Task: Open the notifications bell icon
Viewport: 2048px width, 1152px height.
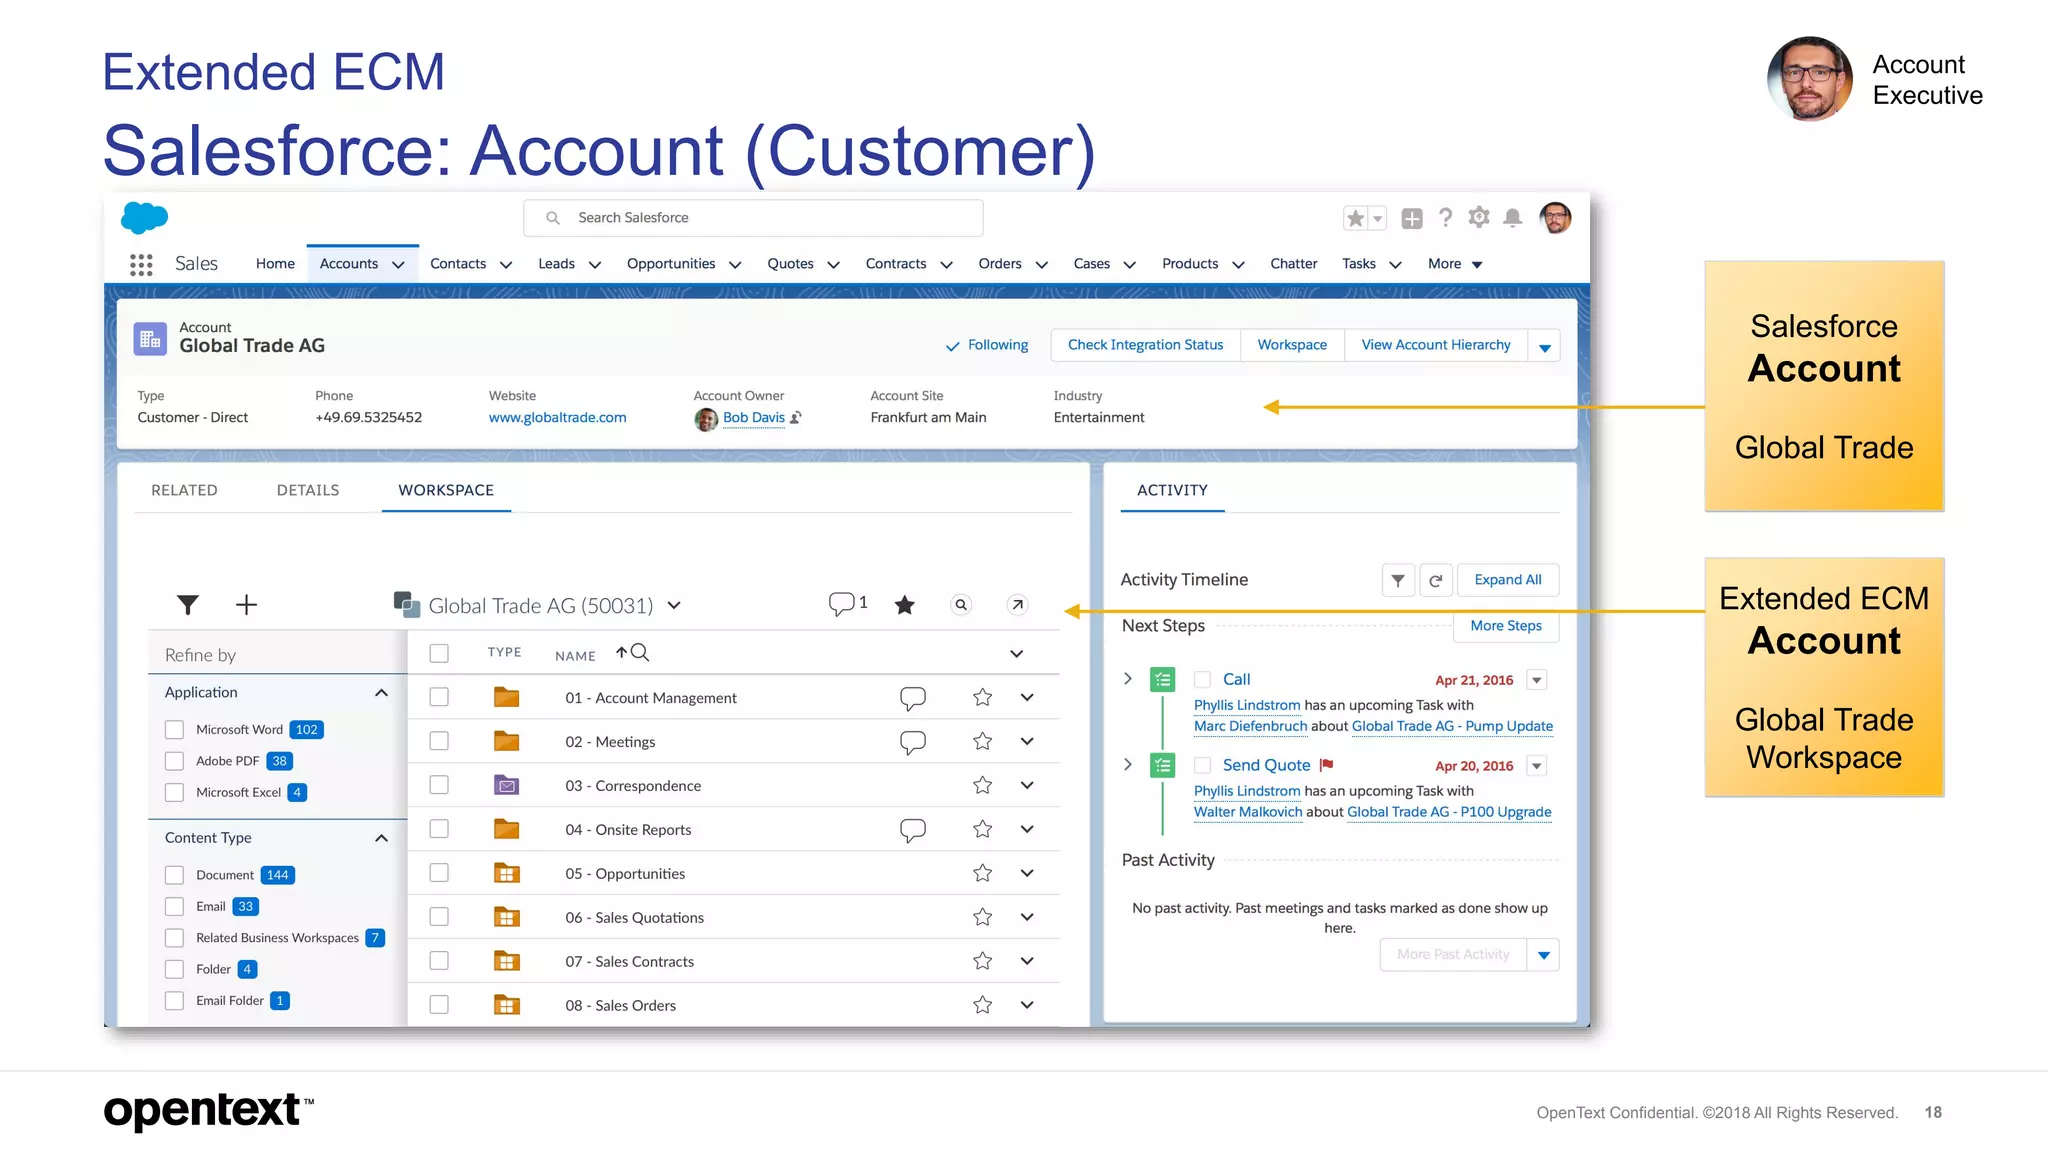Action: (x=1513, y=218)
